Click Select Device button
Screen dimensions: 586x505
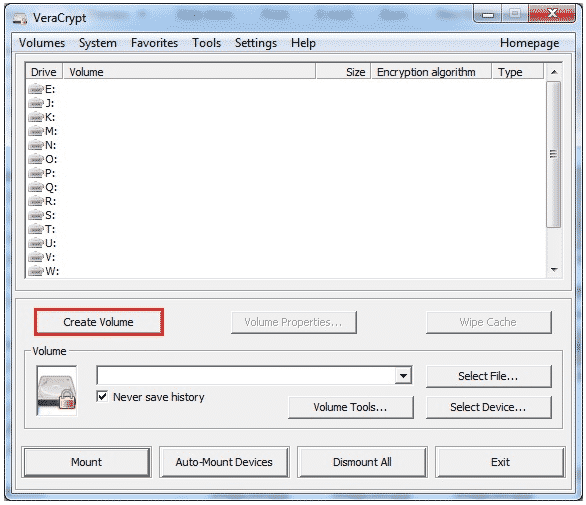(488, 407)
